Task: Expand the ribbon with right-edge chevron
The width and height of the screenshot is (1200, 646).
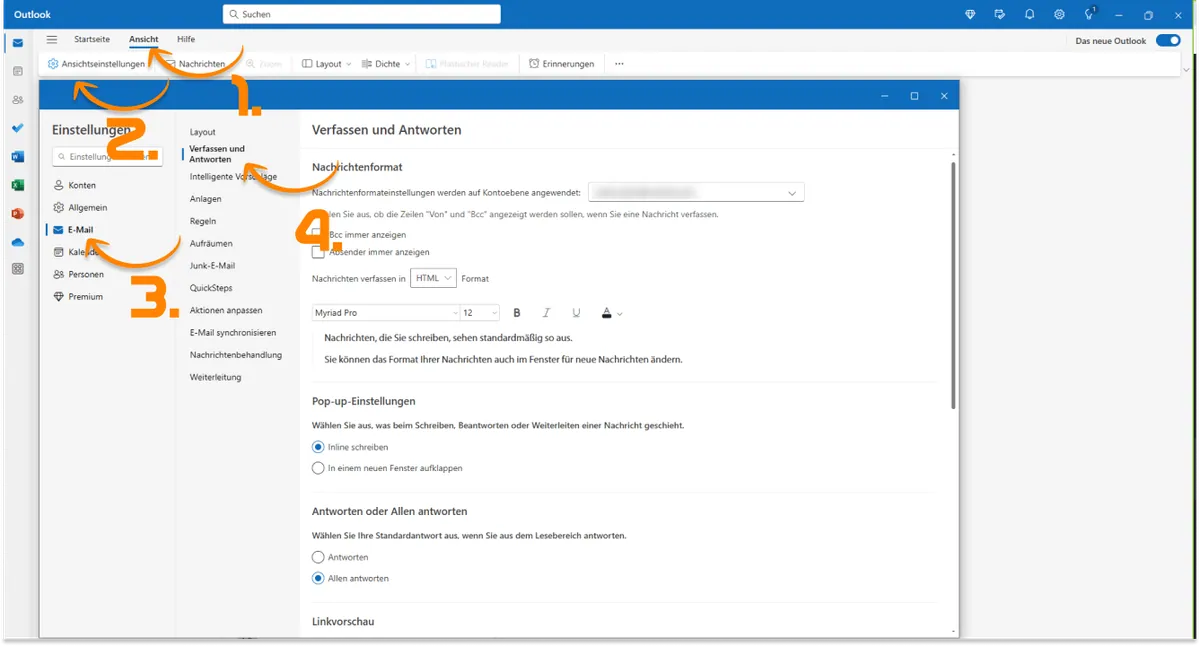Action: point(1187,70)
